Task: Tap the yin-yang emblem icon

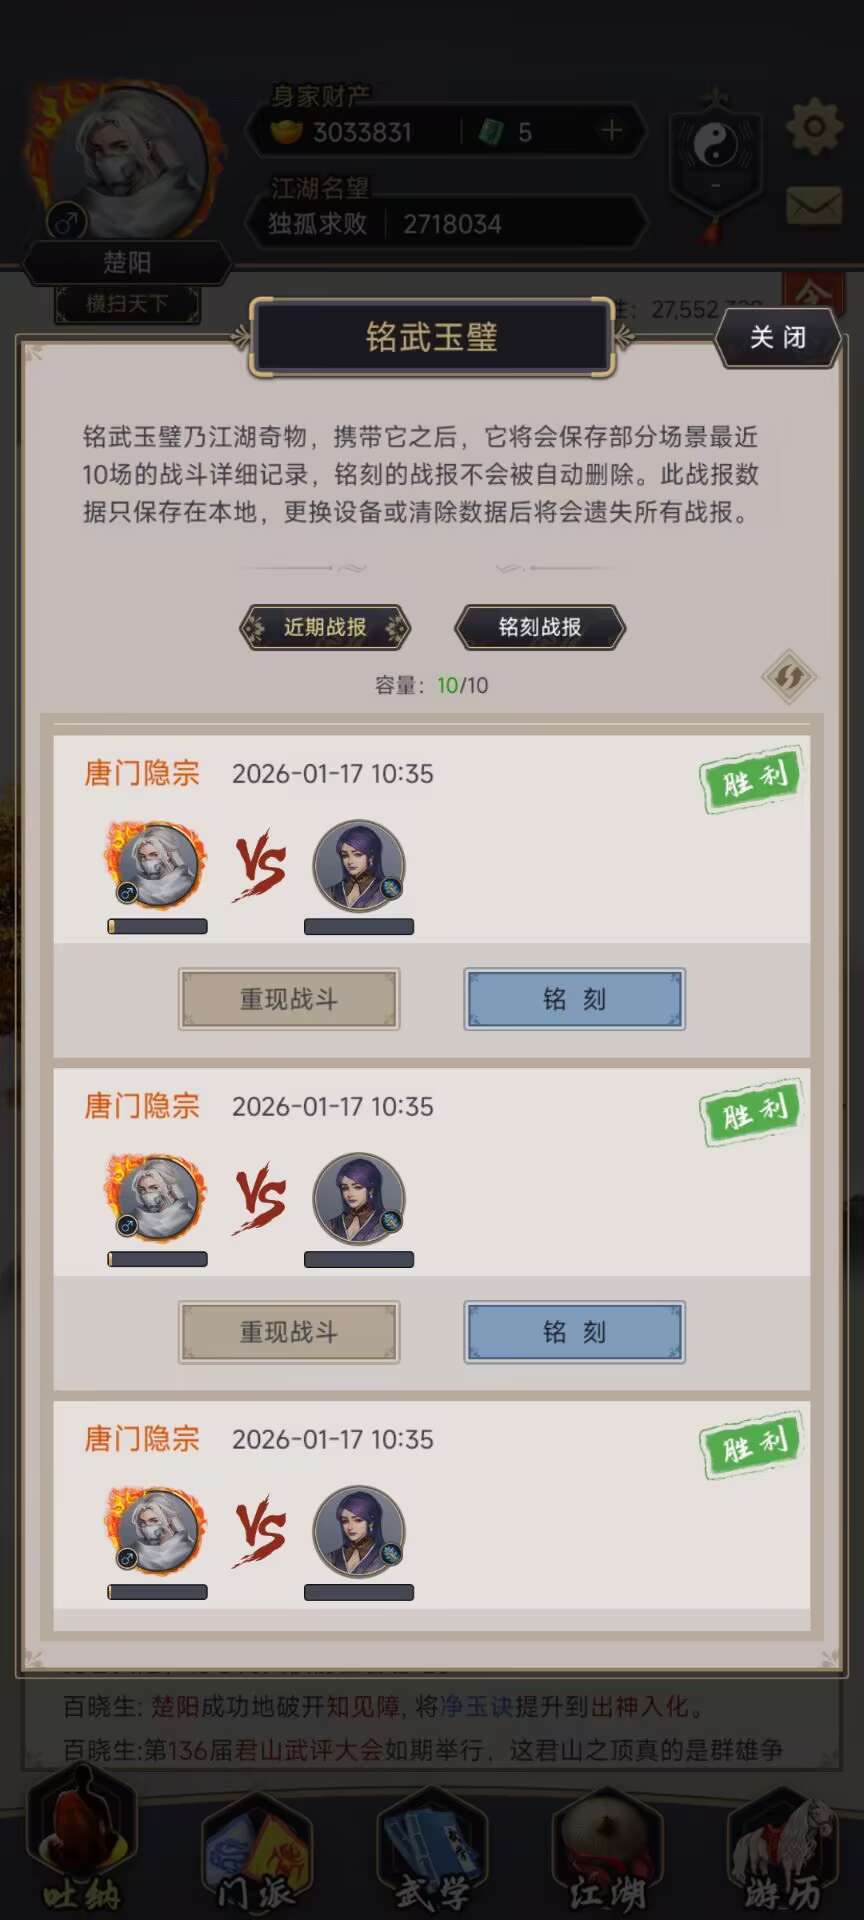Action: pos(715,148)
